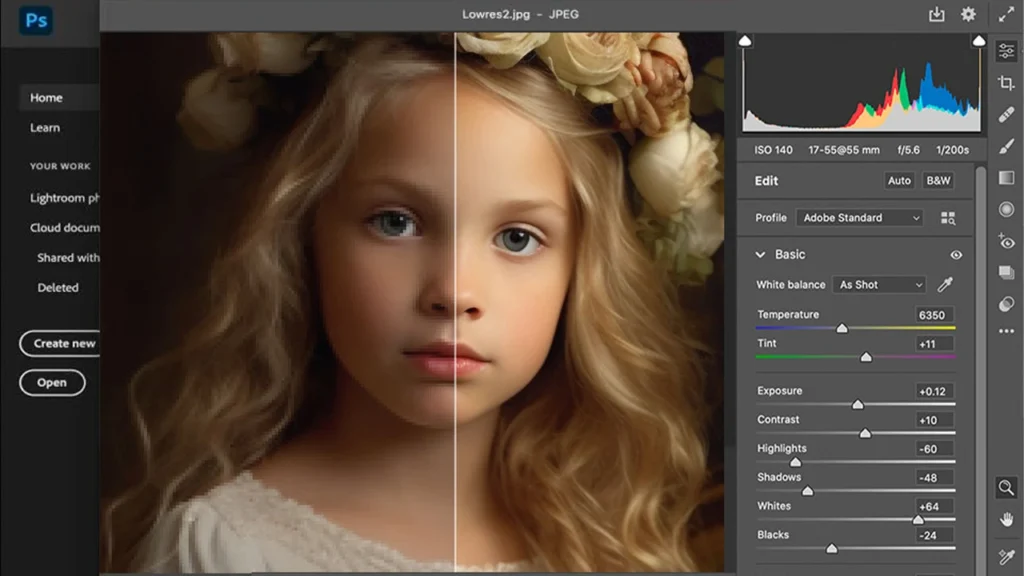
Task: Click the YOUR WORK heading
Action: coord(60,167)
